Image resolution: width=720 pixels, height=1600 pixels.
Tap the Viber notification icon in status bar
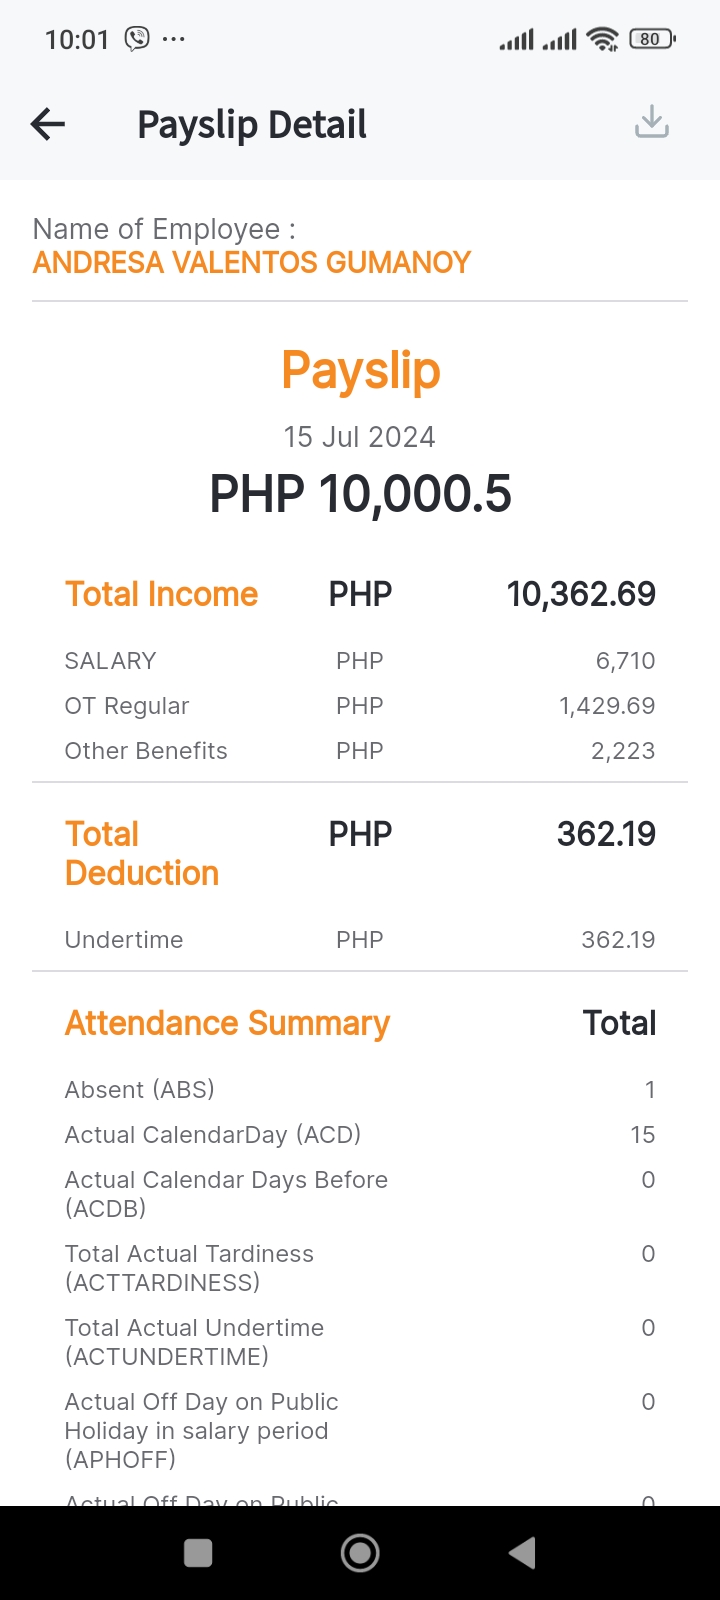pos(137,39)
